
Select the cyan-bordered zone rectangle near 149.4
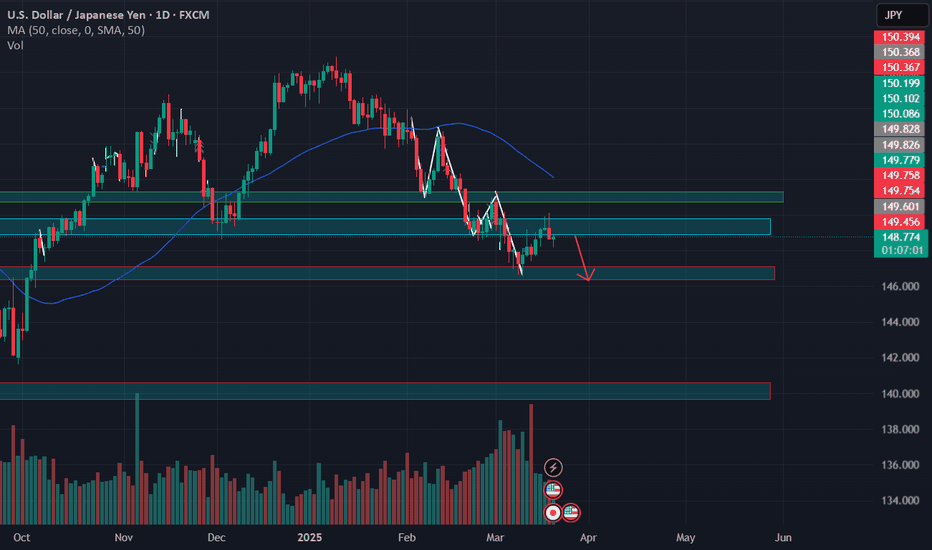[385, 227]
